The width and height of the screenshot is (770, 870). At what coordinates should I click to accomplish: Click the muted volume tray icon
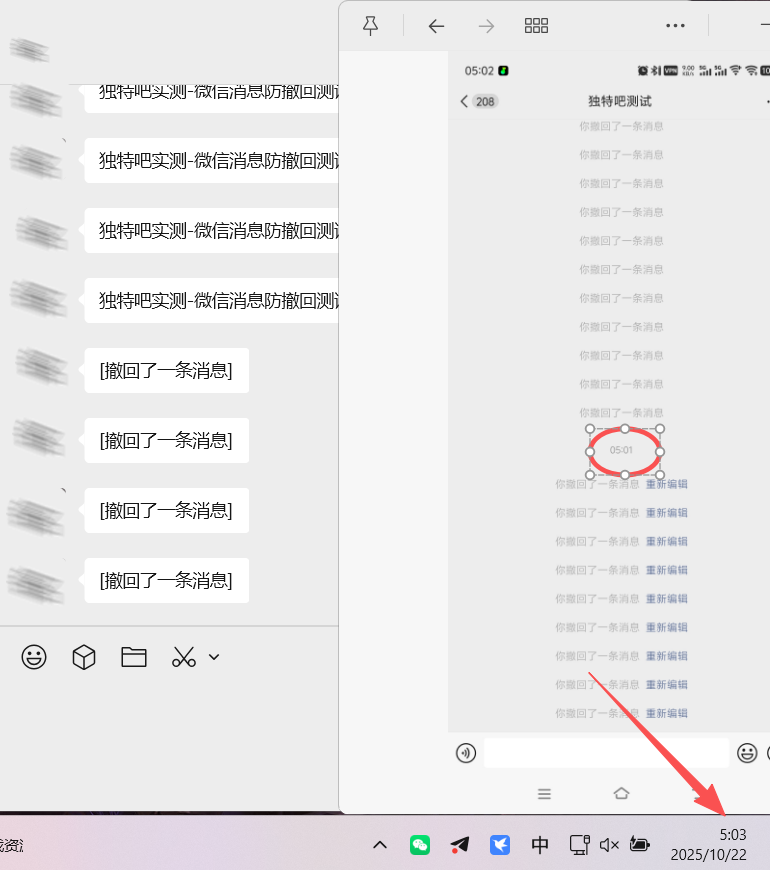609,845
